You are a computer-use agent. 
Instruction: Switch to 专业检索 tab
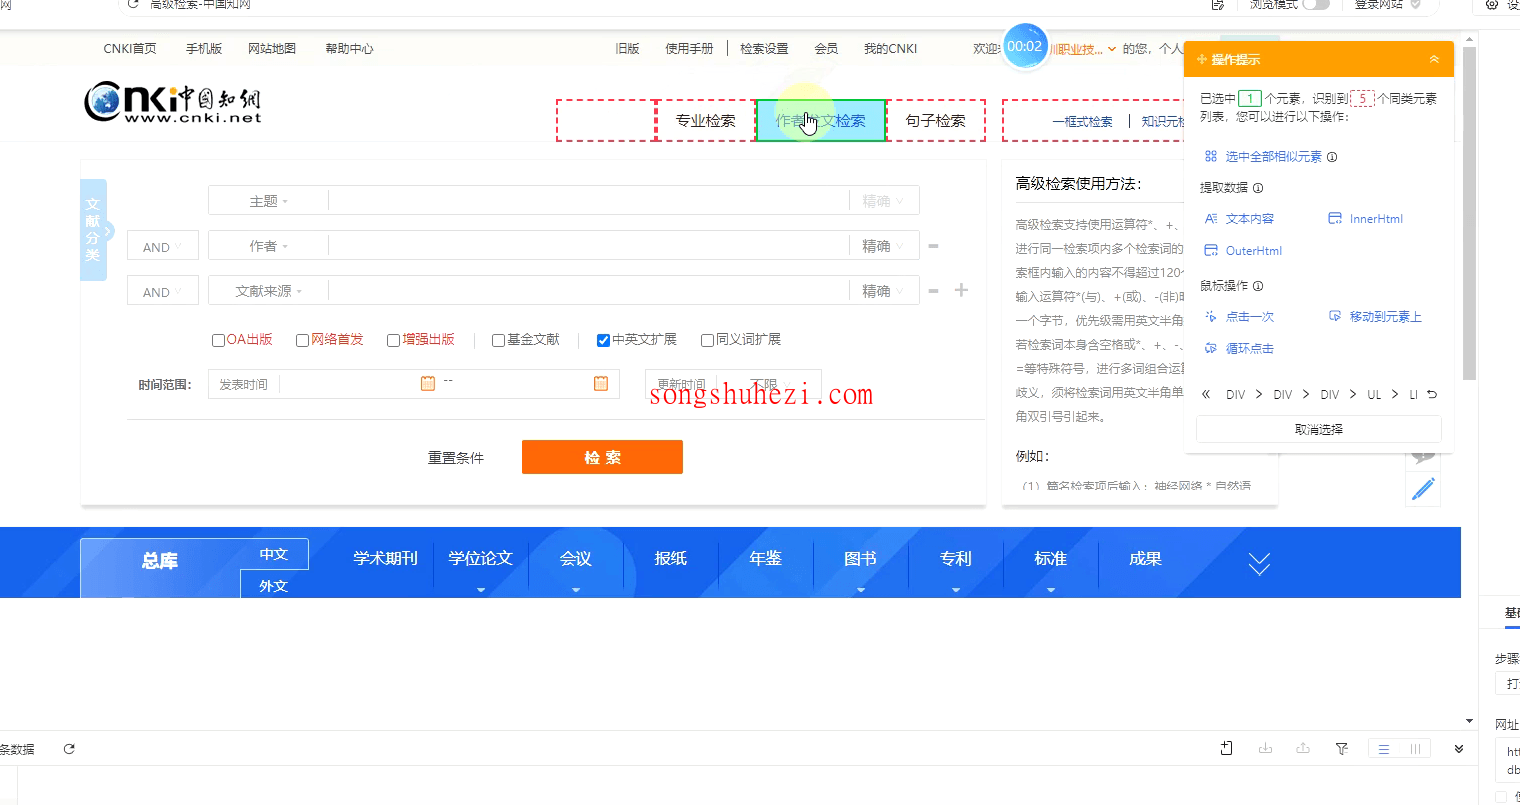(x=706, y=121)
